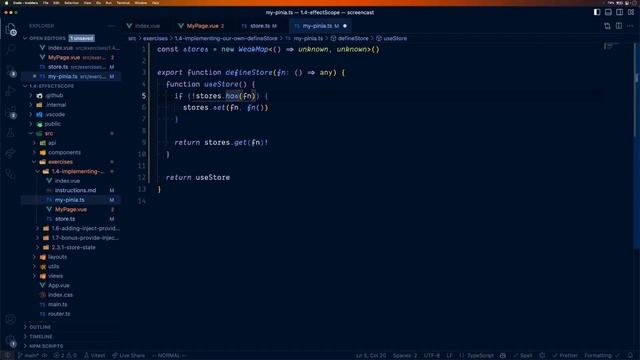This screenshot has height=360, width=640.
Task: Change Spaces: 2 indentation setting
Action: click(404, 356)
